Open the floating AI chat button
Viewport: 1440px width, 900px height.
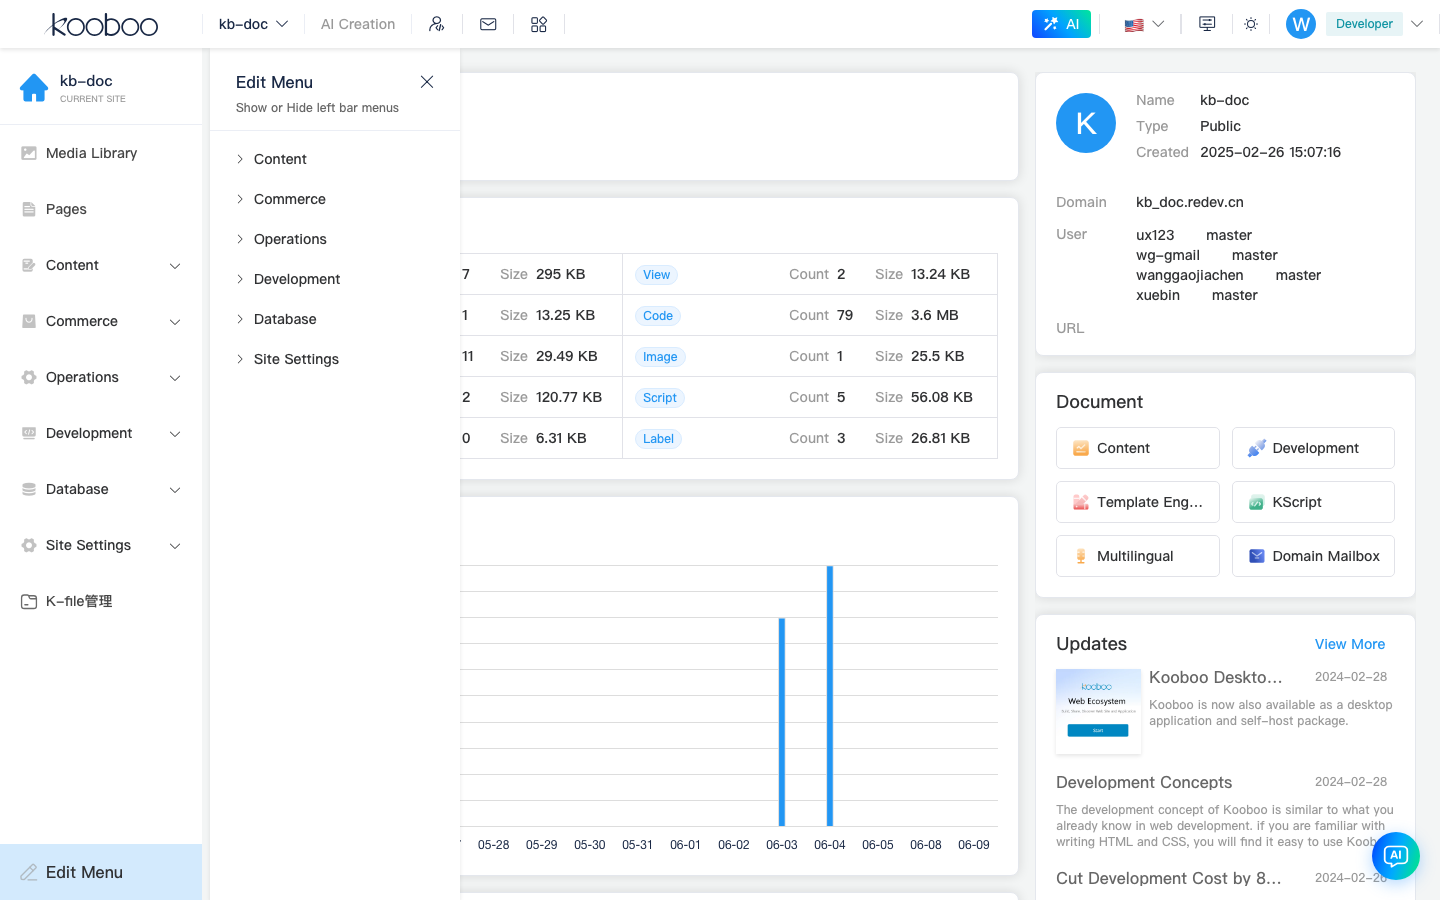tap(1396, 856)
